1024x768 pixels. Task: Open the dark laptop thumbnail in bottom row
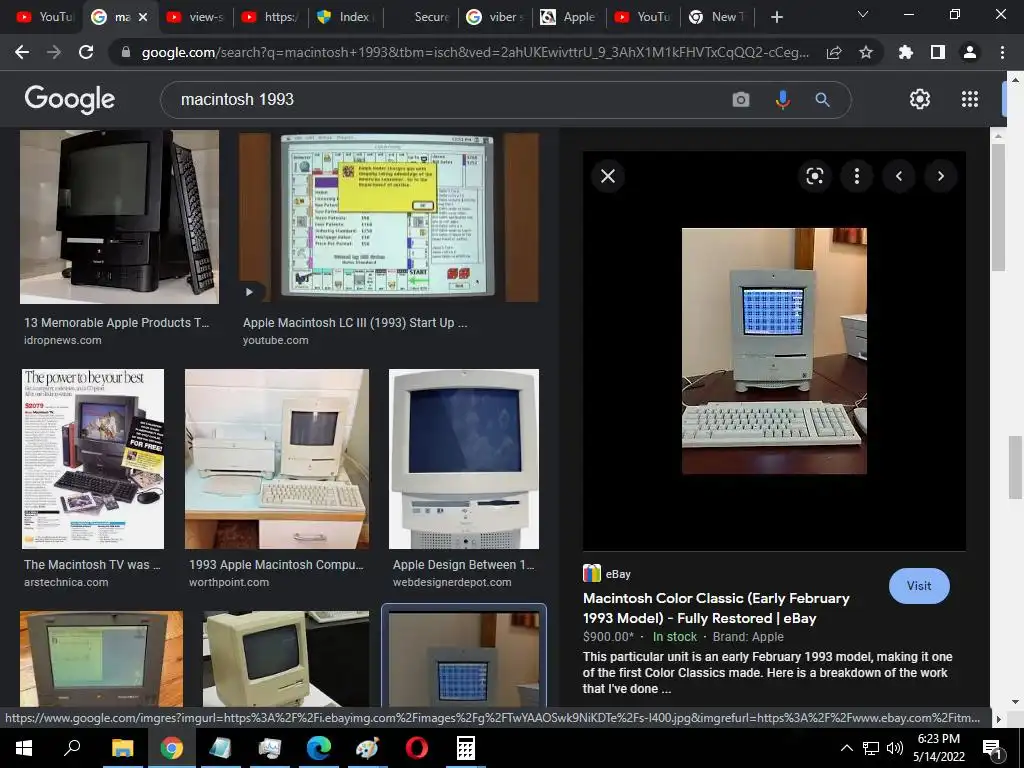tap(101, 658)
